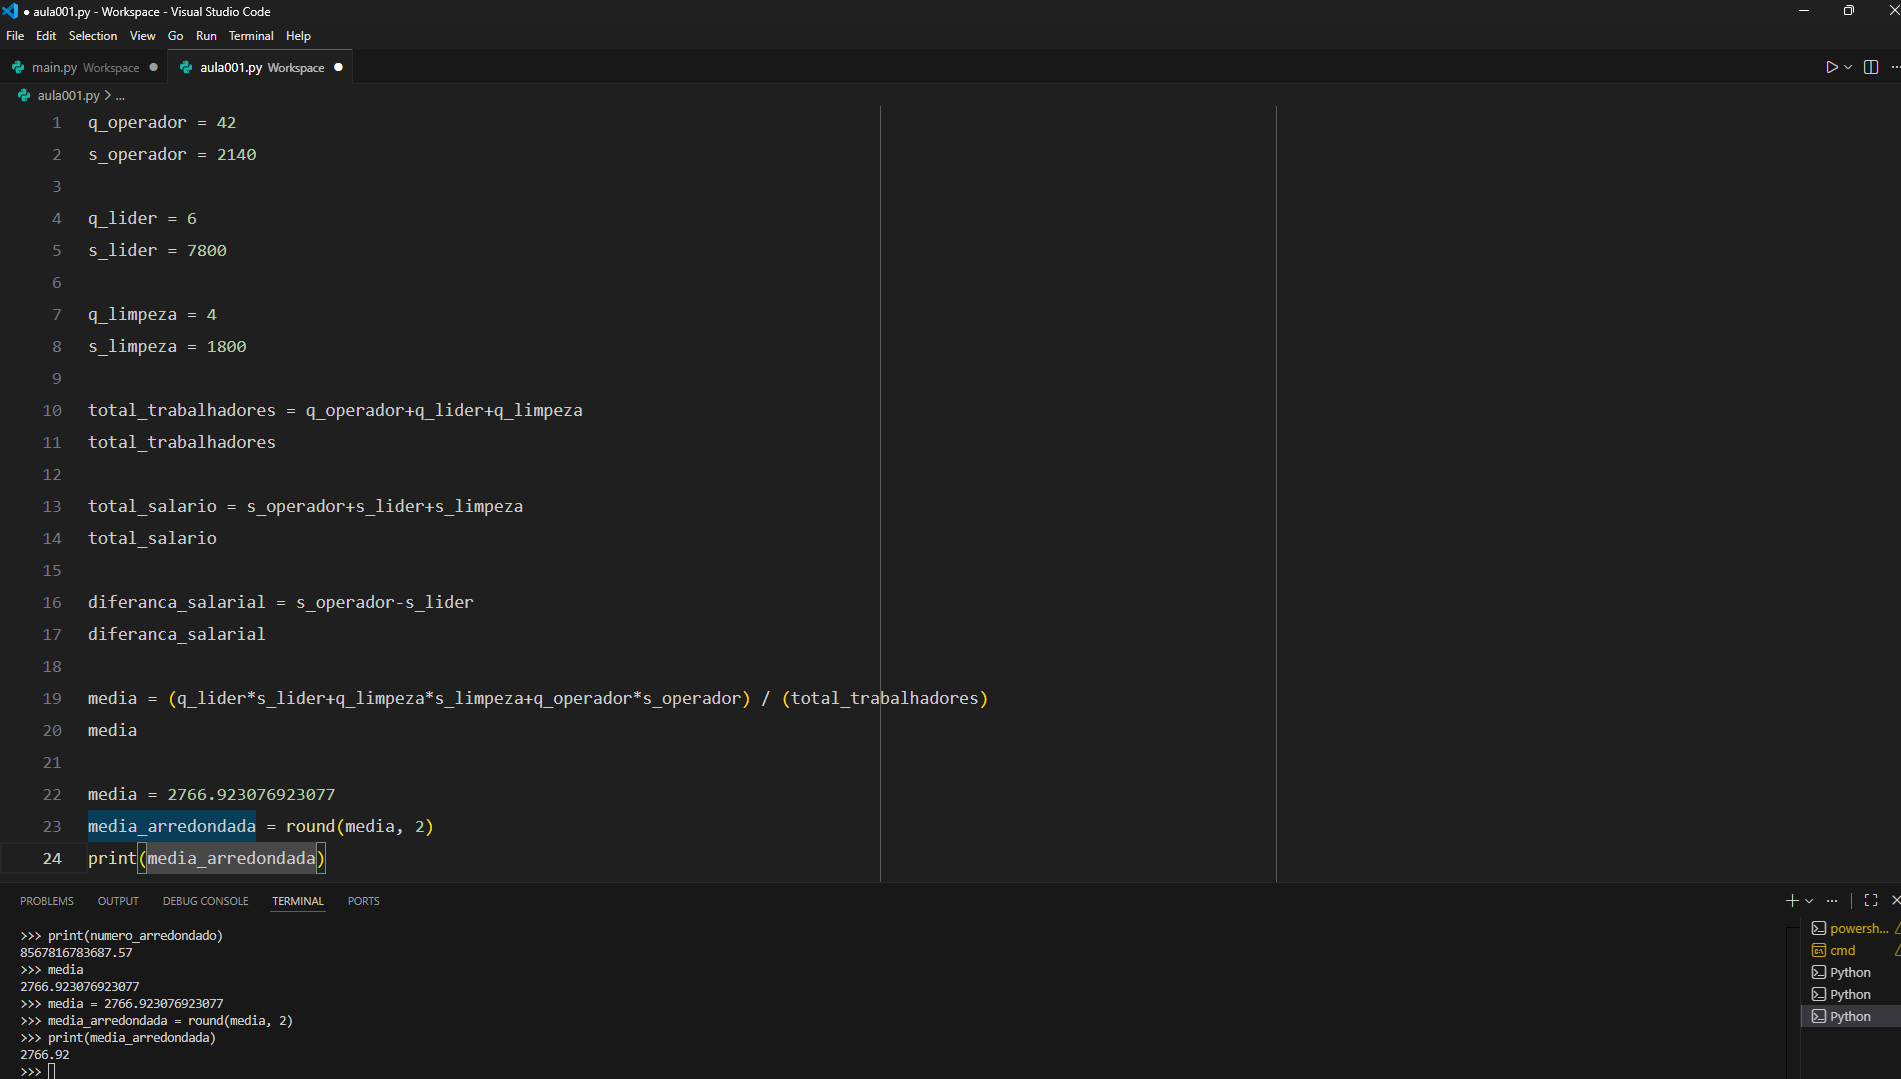Open terminal panel more actions ellipsis
Image resolution: width=1901 pixels, height=1079 pixels.
pos(1832,901)
